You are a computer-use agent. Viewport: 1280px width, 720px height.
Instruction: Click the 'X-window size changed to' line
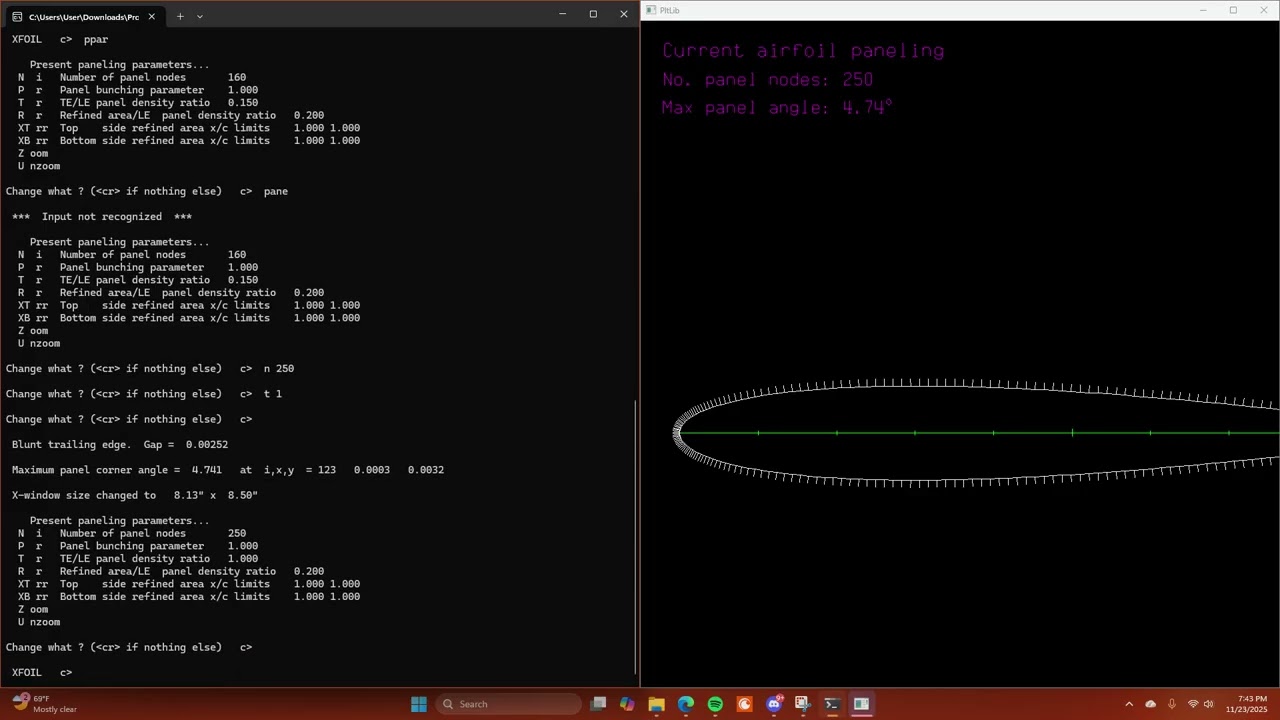[135, 495]
